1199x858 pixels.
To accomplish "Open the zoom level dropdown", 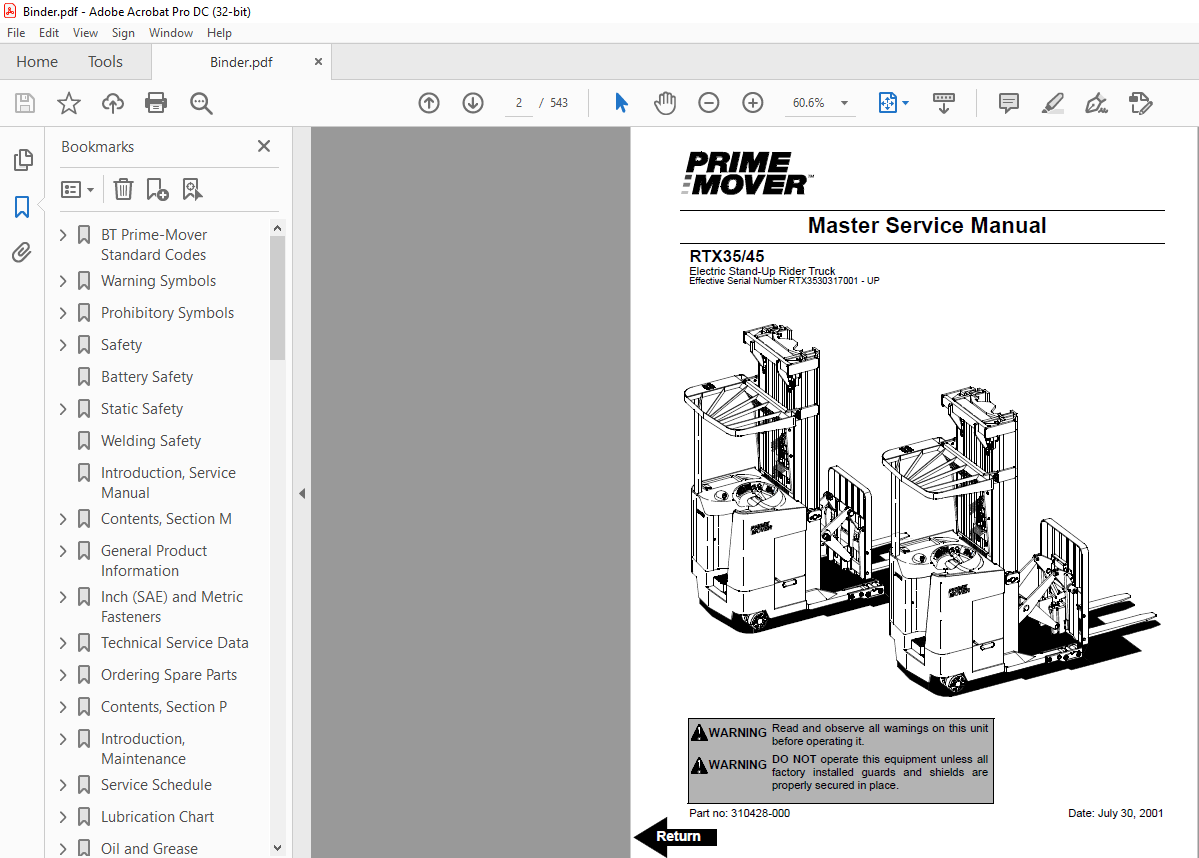I will [x=845, y=102].
